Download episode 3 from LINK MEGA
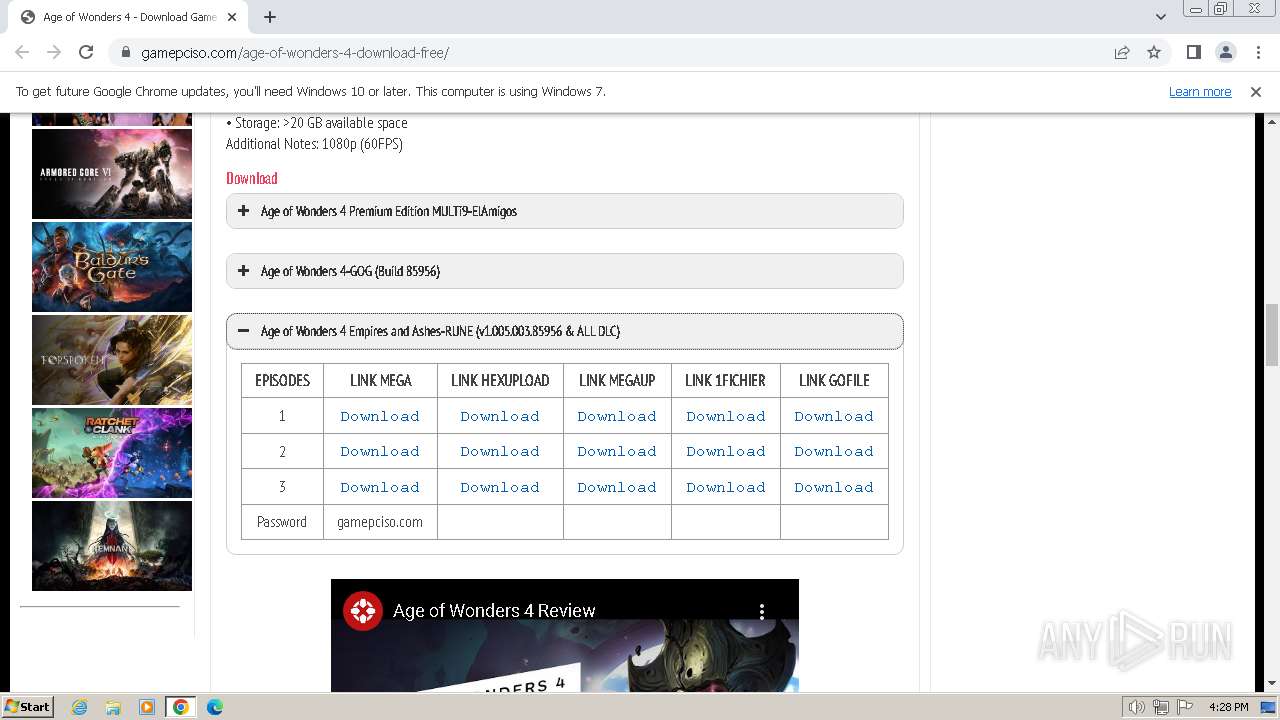1280x720 pixels. click(x=380, y=487)
